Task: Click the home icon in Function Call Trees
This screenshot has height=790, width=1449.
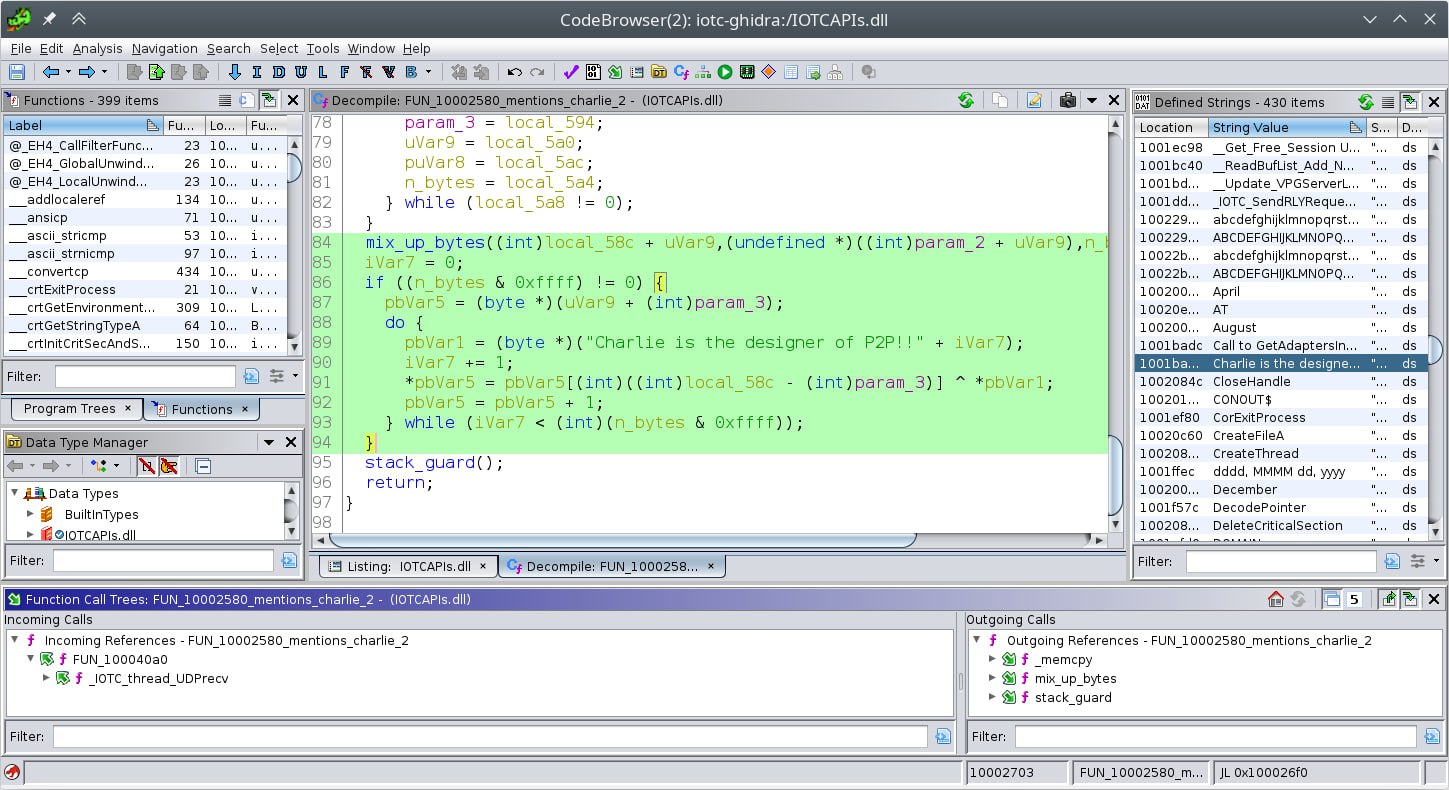Action: [1275, 599]
